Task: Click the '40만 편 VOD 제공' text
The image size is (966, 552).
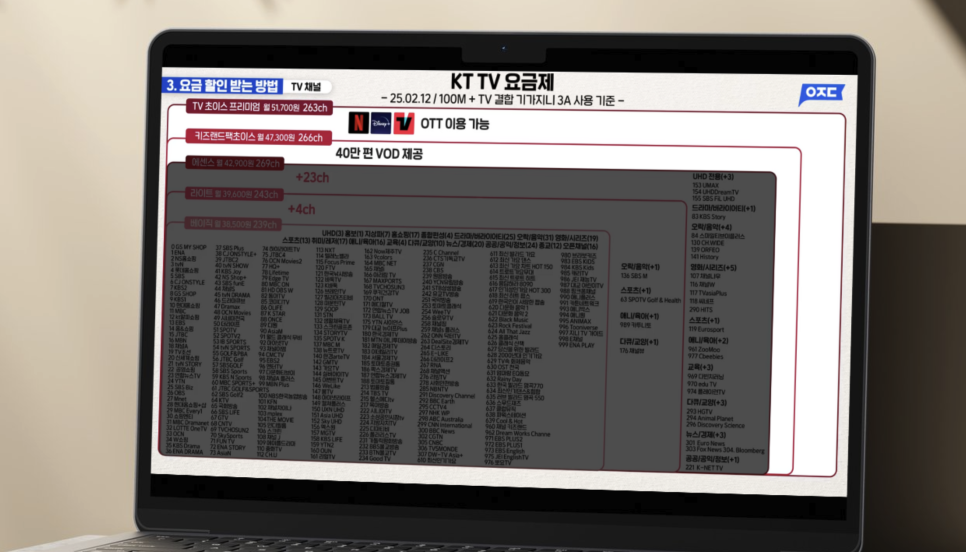Action: pos(379,153)
